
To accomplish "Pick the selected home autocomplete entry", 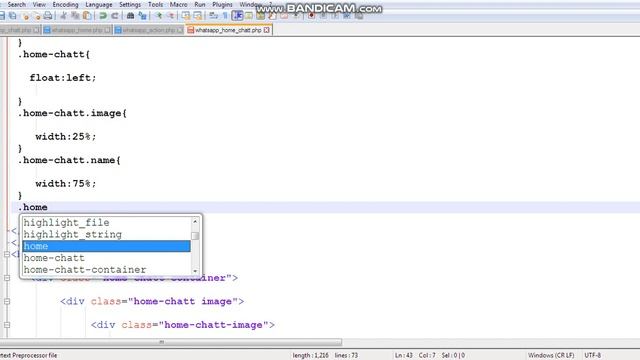I will click(106, 246).
